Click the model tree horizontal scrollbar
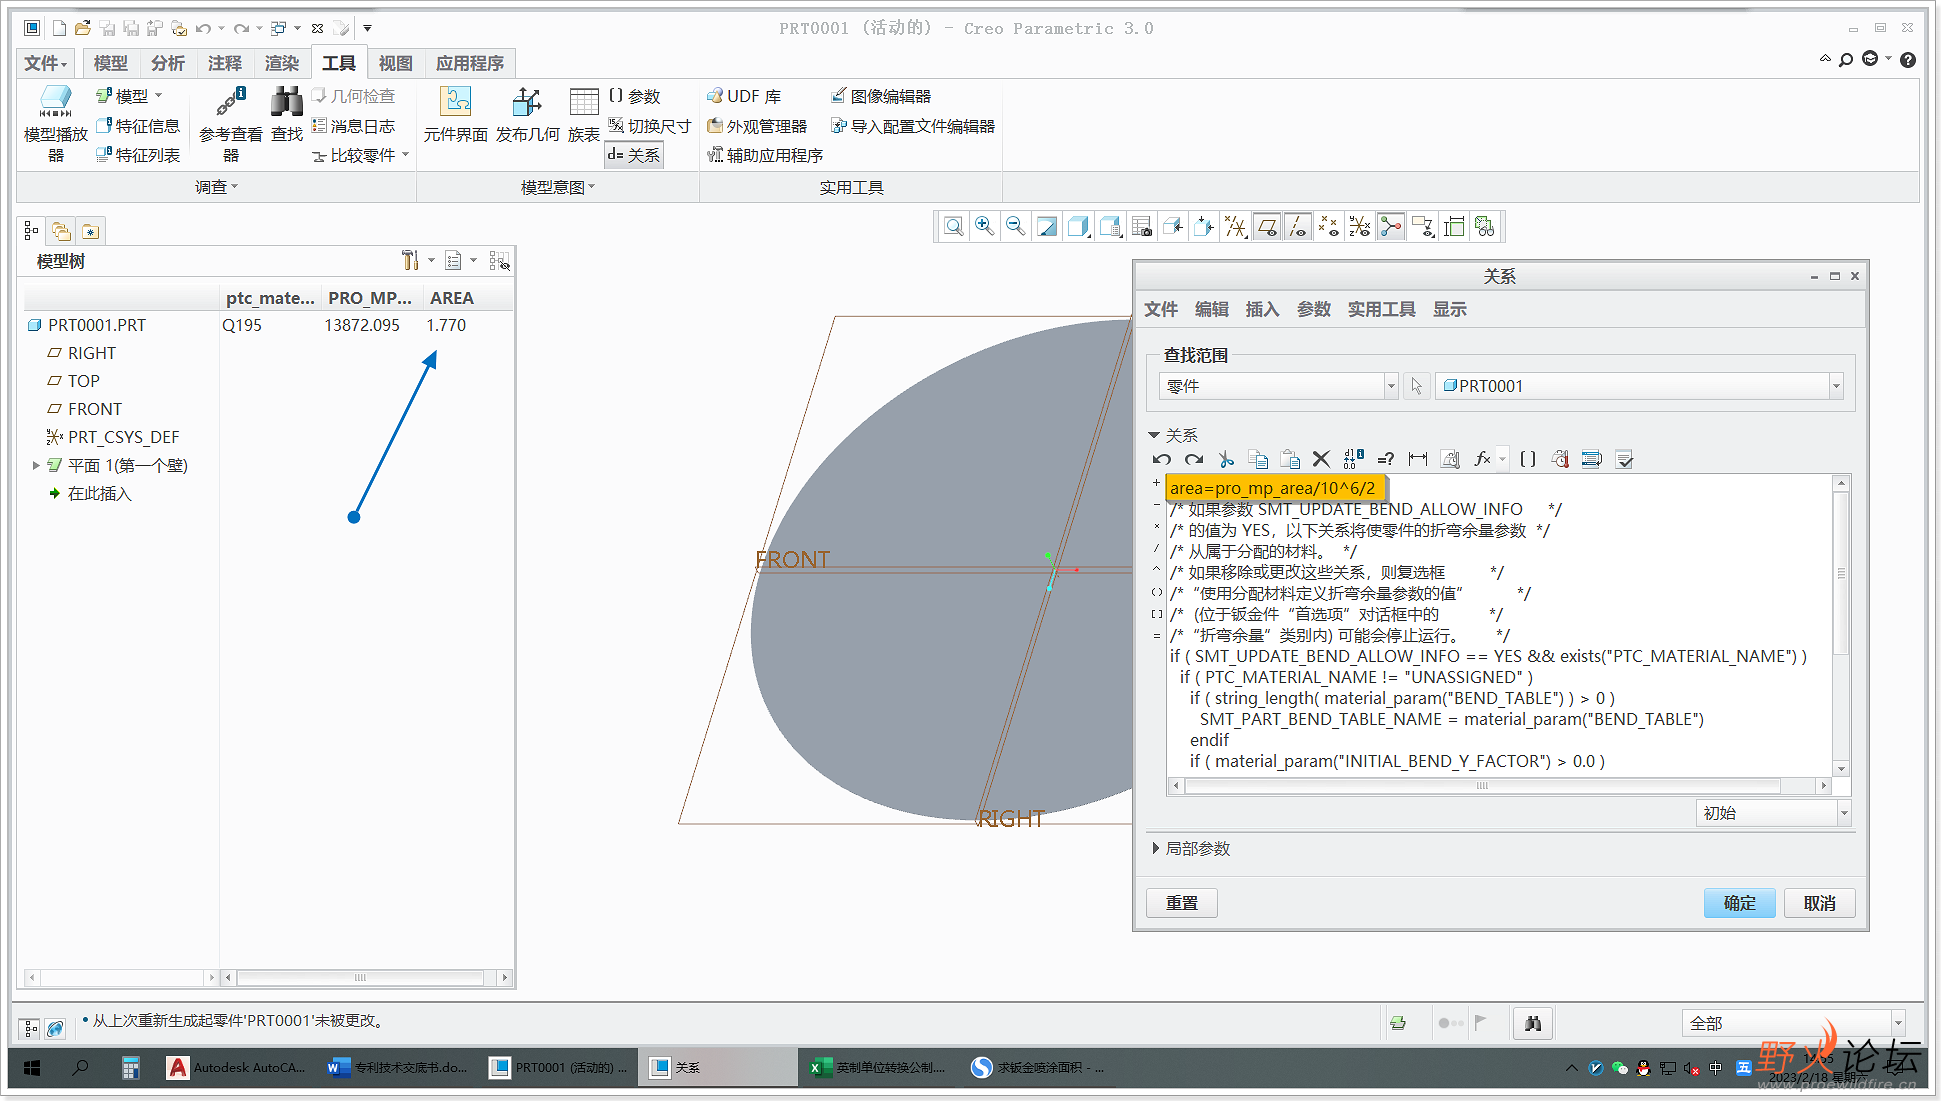1941x1101 pixels. point(365,977)
